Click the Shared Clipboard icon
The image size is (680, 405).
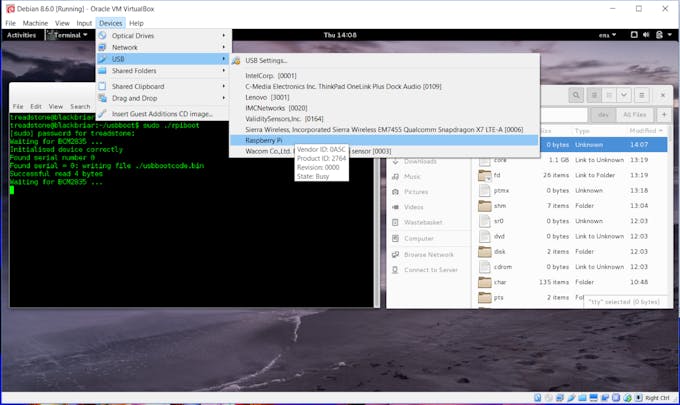[102, 86]
